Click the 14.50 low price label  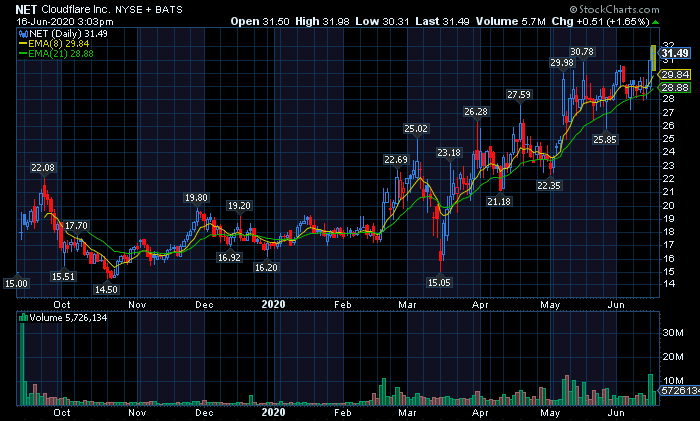(106, 290)
